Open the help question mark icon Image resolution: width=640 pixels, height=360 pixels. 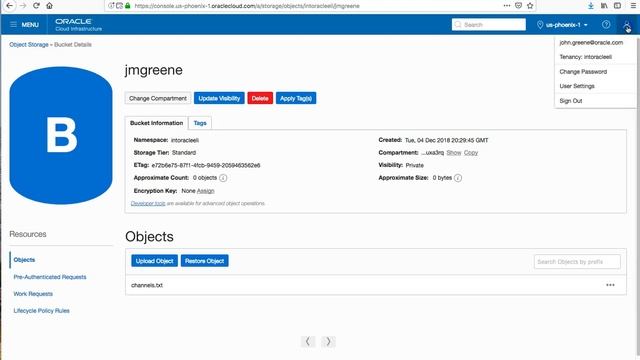click(606, 24)
